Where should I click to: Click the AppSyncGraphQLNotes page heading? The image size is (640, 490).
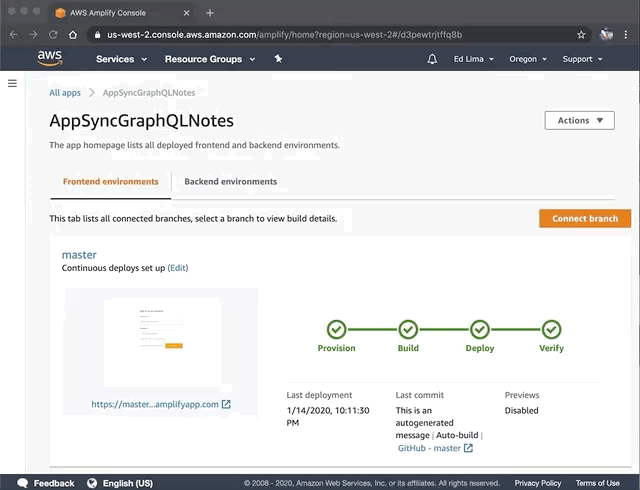click(142, 121)
